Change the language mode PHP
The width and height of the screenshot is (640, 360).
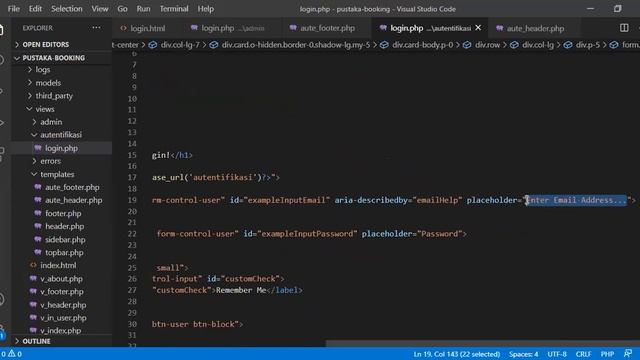pos(607,354)
